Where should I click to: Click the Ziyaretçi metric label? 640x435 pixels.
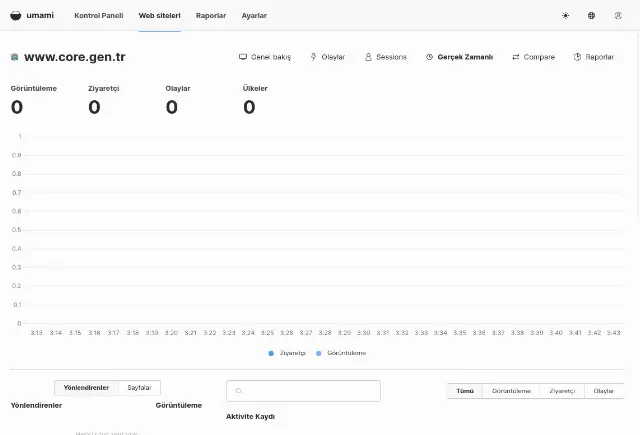104,89
